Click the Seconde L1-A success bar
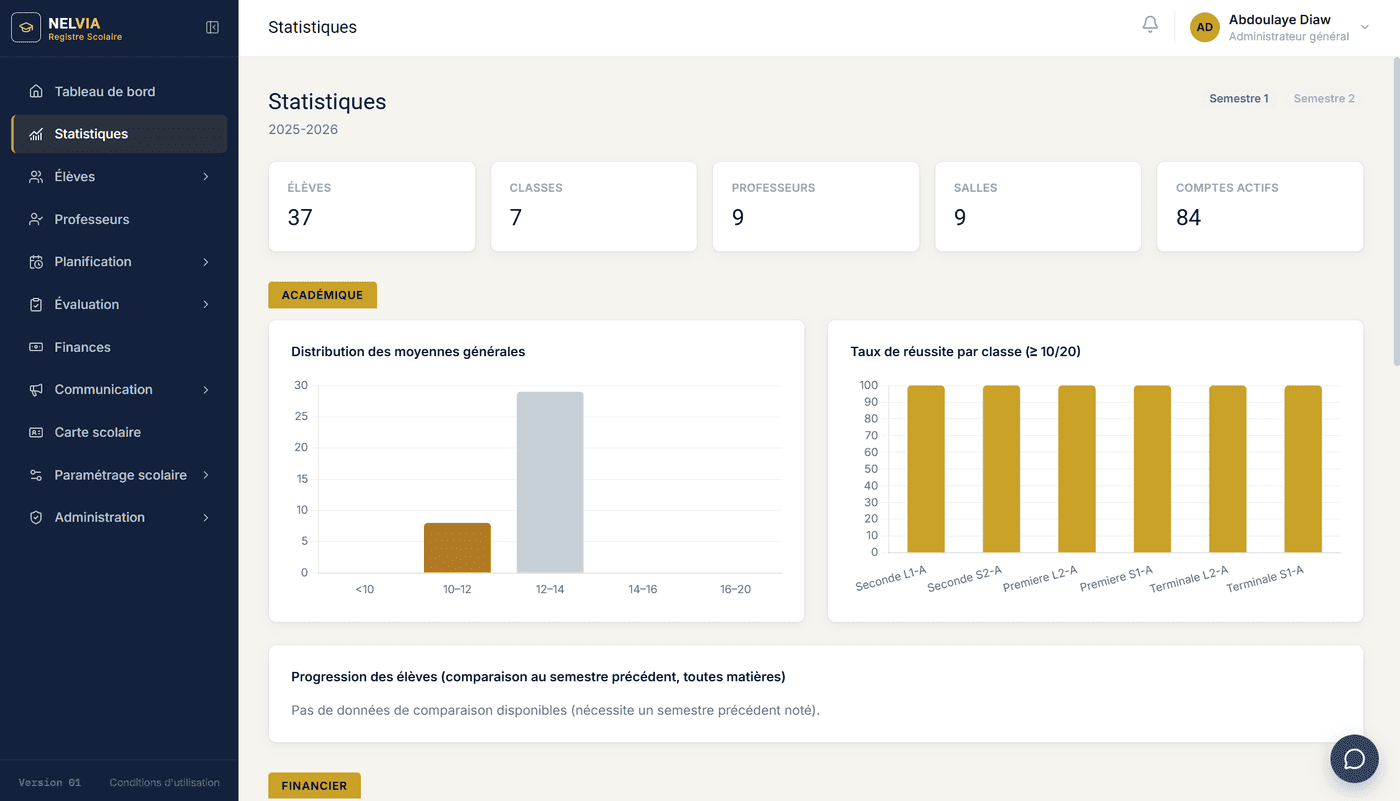 (926, 469)
